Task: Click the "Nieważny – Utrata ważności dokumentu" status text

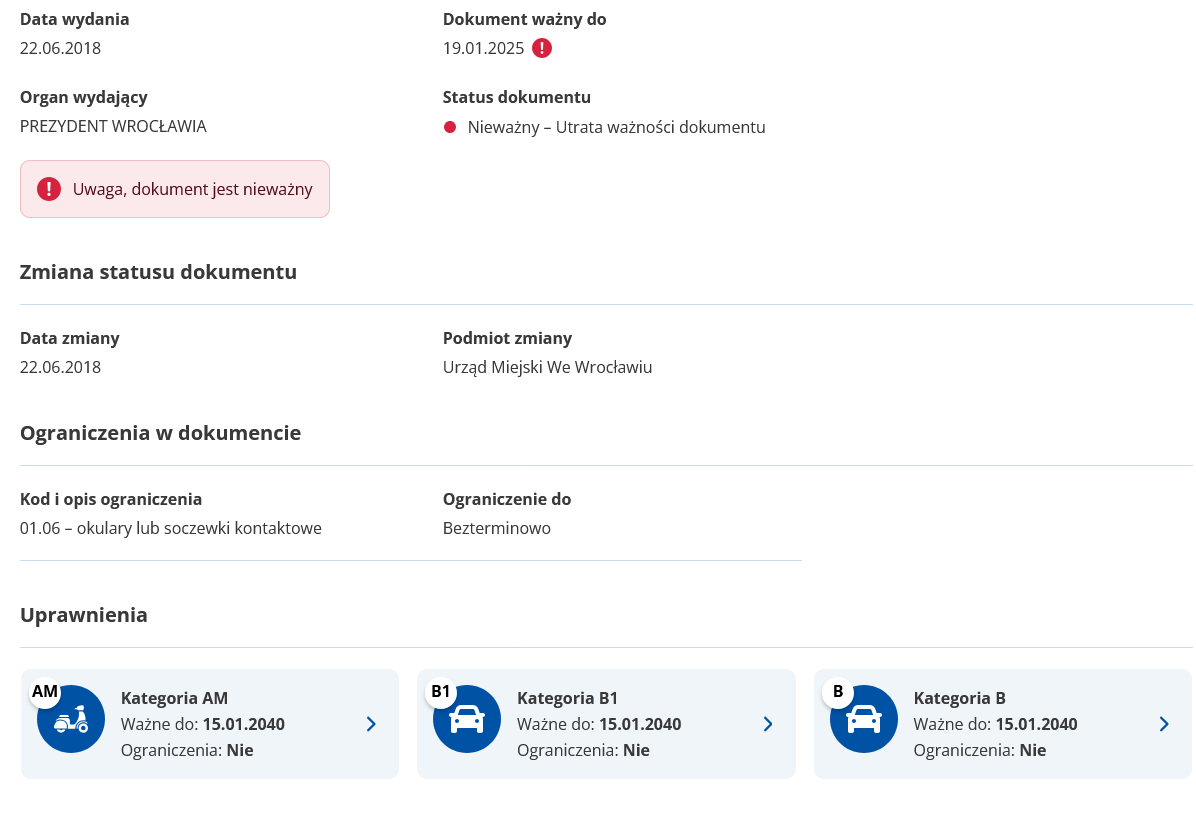Action: click(616, 127)
